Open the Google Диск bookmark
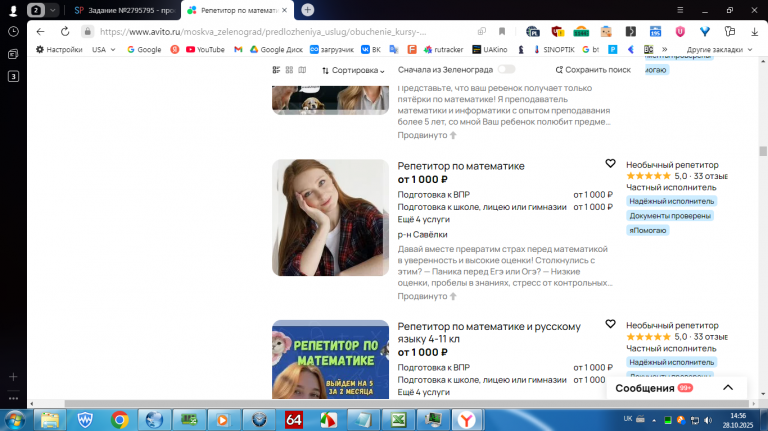 [276, 49]
